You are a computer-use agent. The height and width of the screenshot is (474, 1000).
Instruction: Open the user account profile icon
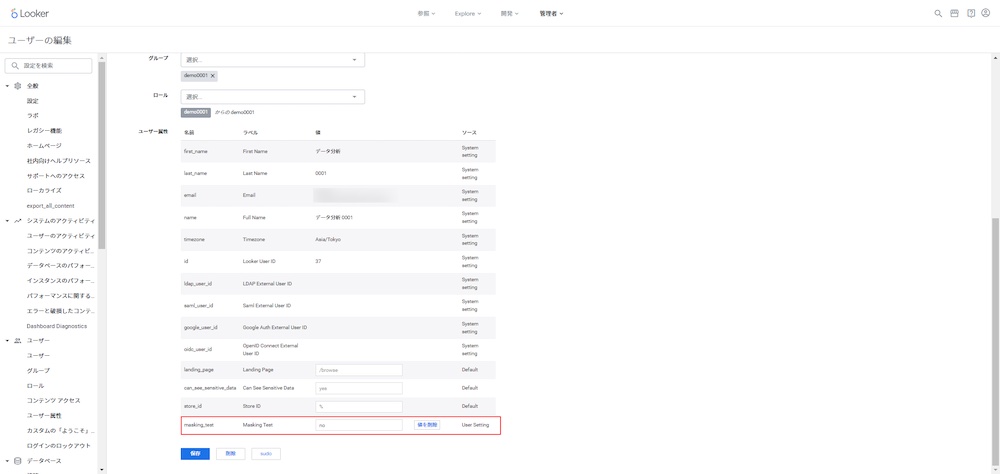click(987, 14)
